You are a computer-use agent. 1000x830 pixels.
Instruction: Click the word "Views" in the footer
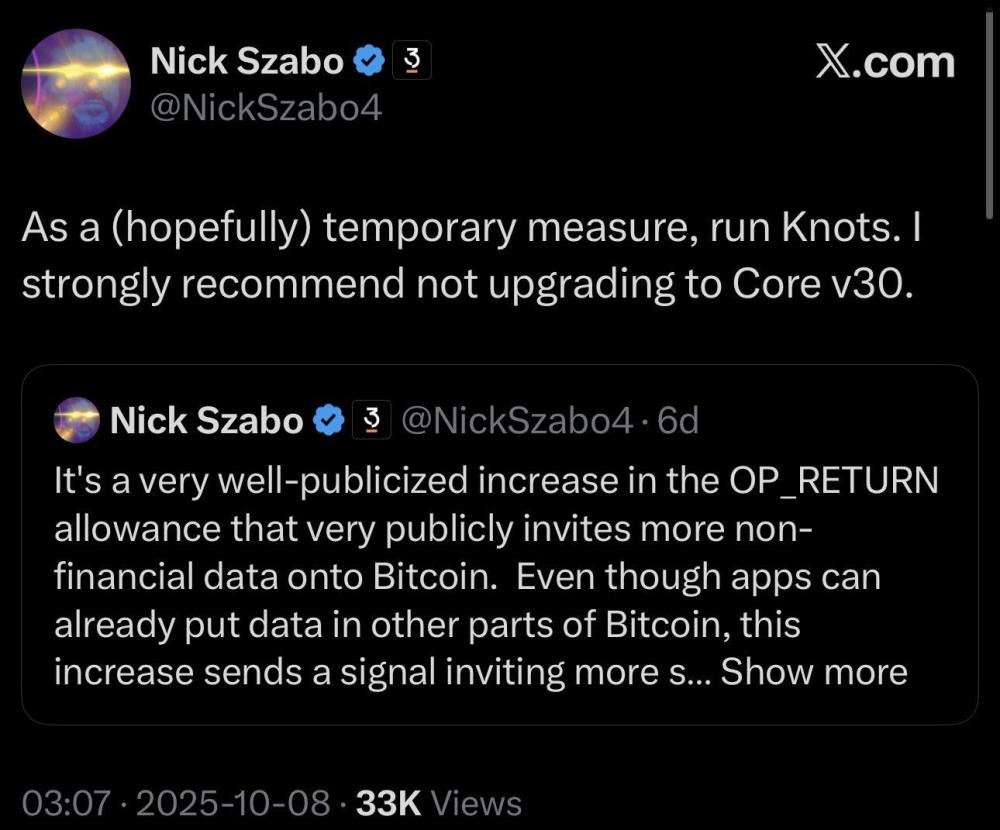coord(477,803)
